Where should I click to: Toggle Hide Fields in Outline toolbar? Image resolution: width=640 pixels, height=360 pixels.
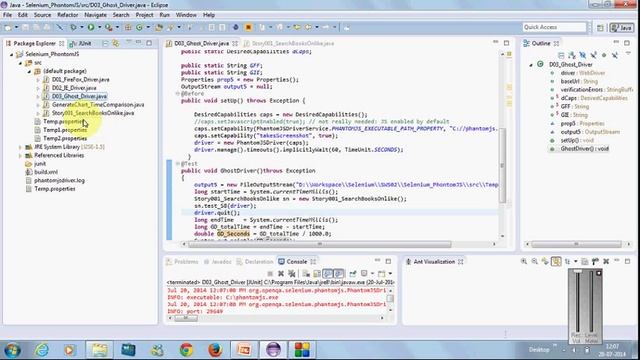point(582,55)
